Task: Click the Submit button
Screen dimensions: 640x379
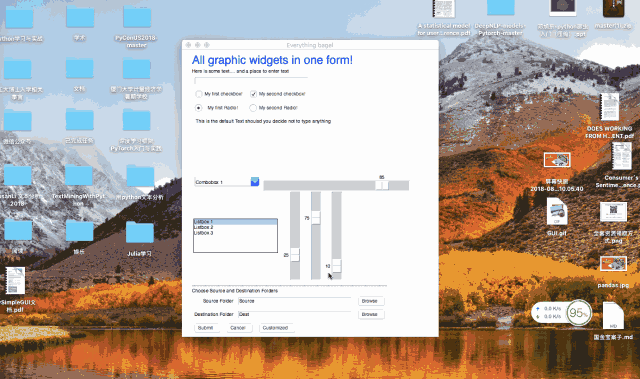Action: 206,328
